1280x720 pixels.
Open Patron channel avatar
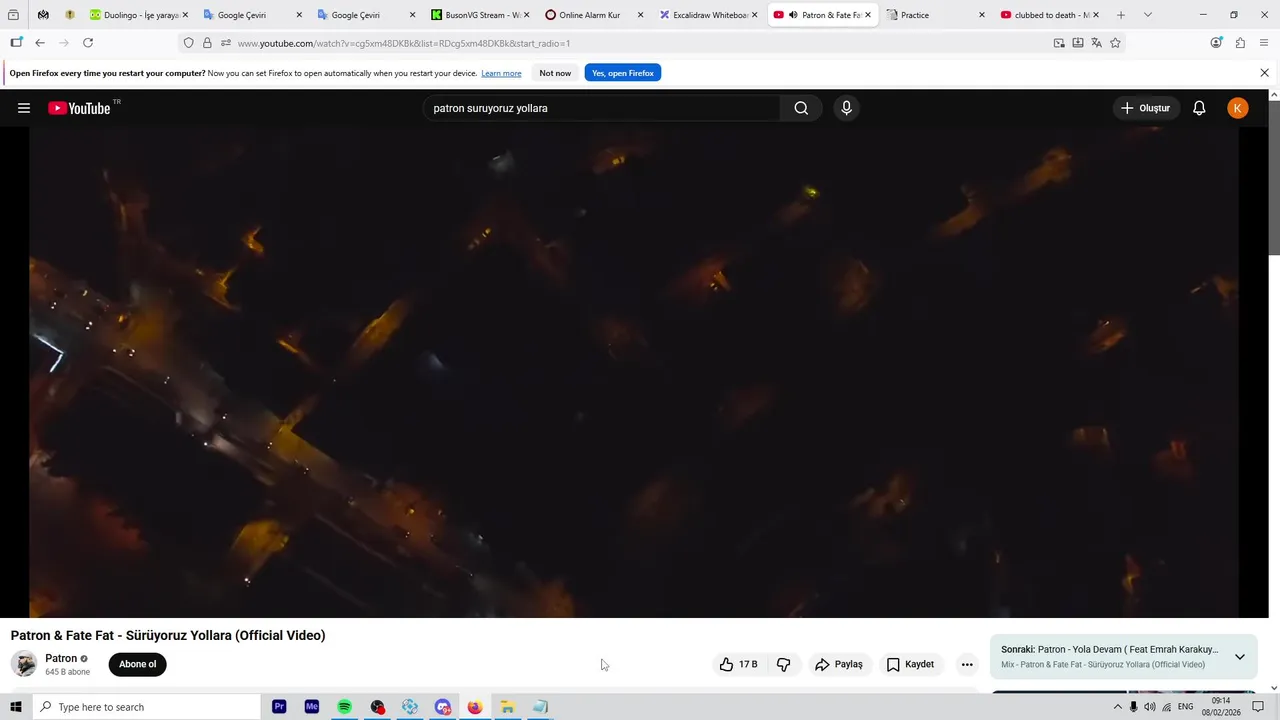tap(24, 664)
